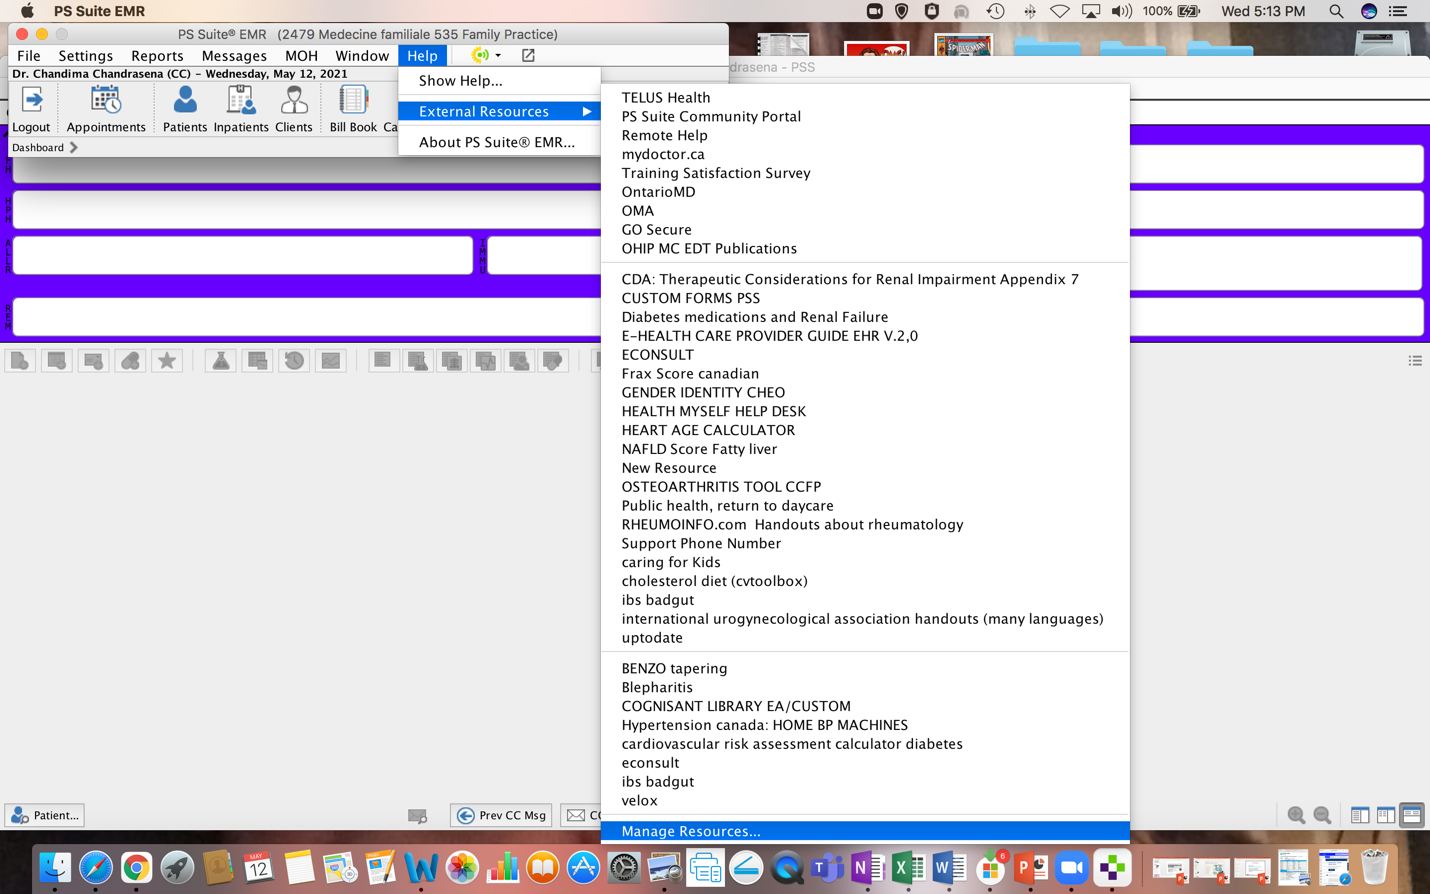
Task: Select Manage Resources... at bottom of submenu
Action: [x=865, y=831]
